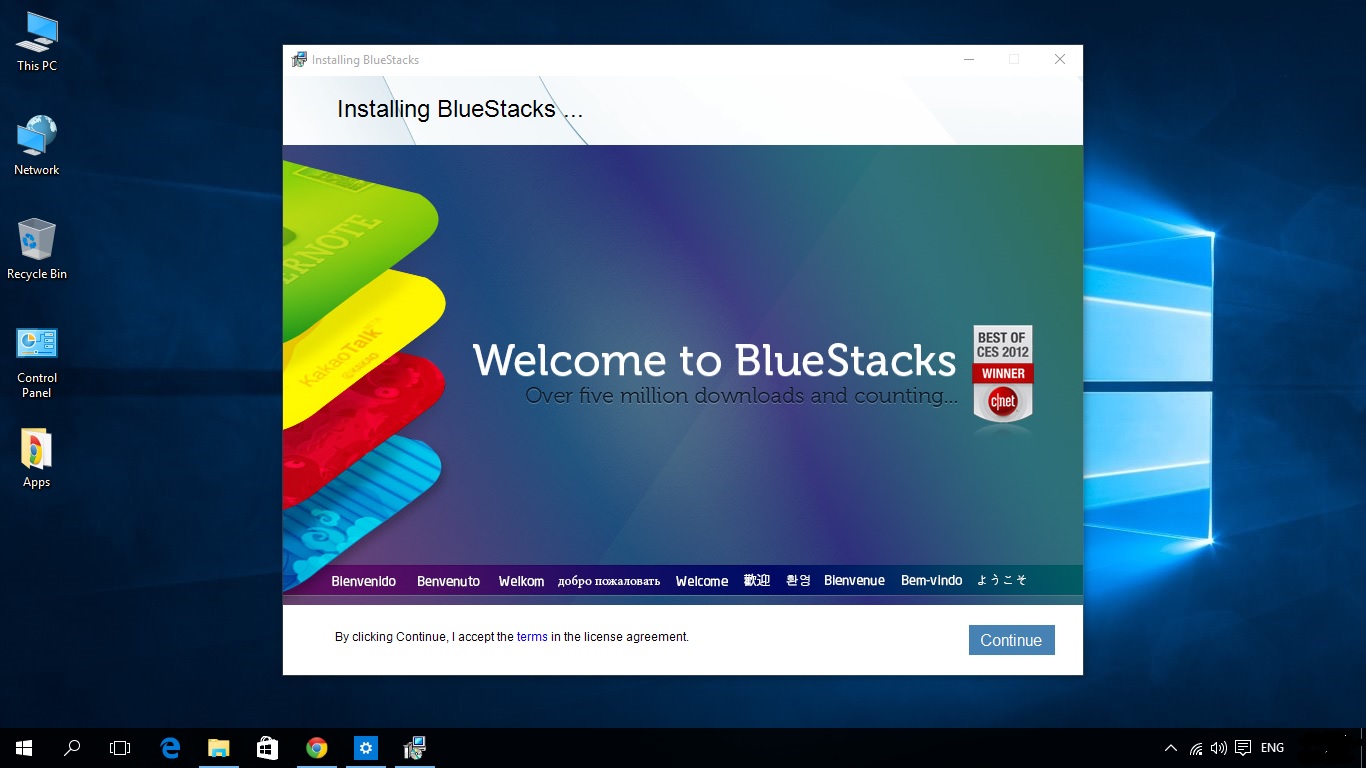This screenshot has width=1366, height=768.
Task: Open the Windows Start menu
Action: point(24,748)
